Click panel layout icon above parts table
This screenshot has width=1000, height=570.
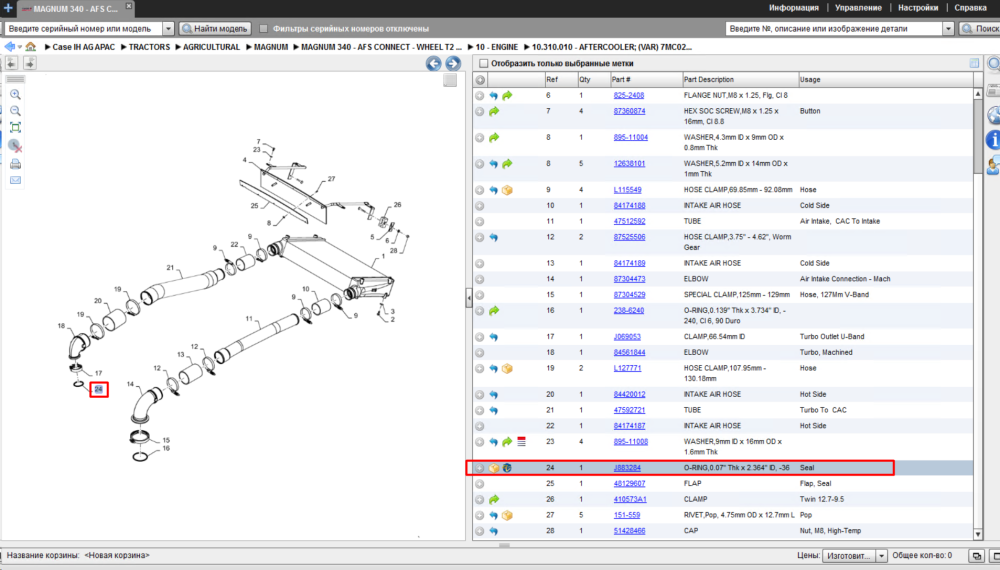pos(974,63)
